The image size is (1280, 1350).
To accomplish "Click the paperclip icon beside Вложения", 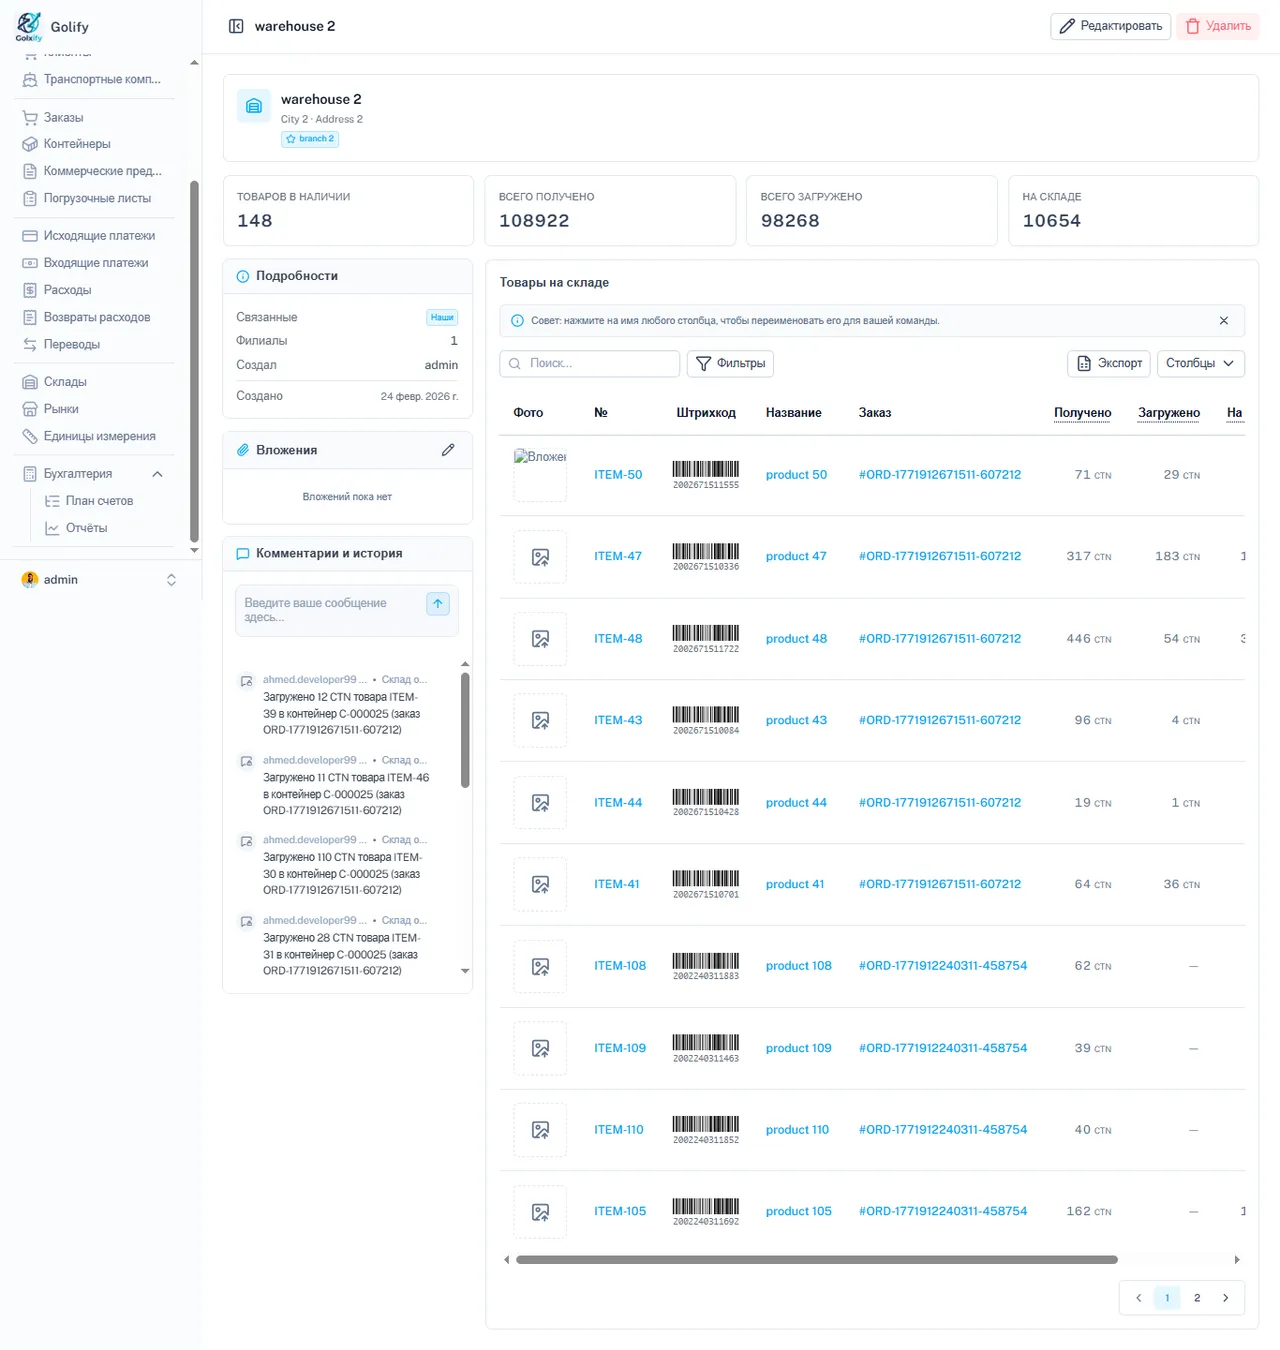I will 242,450.
